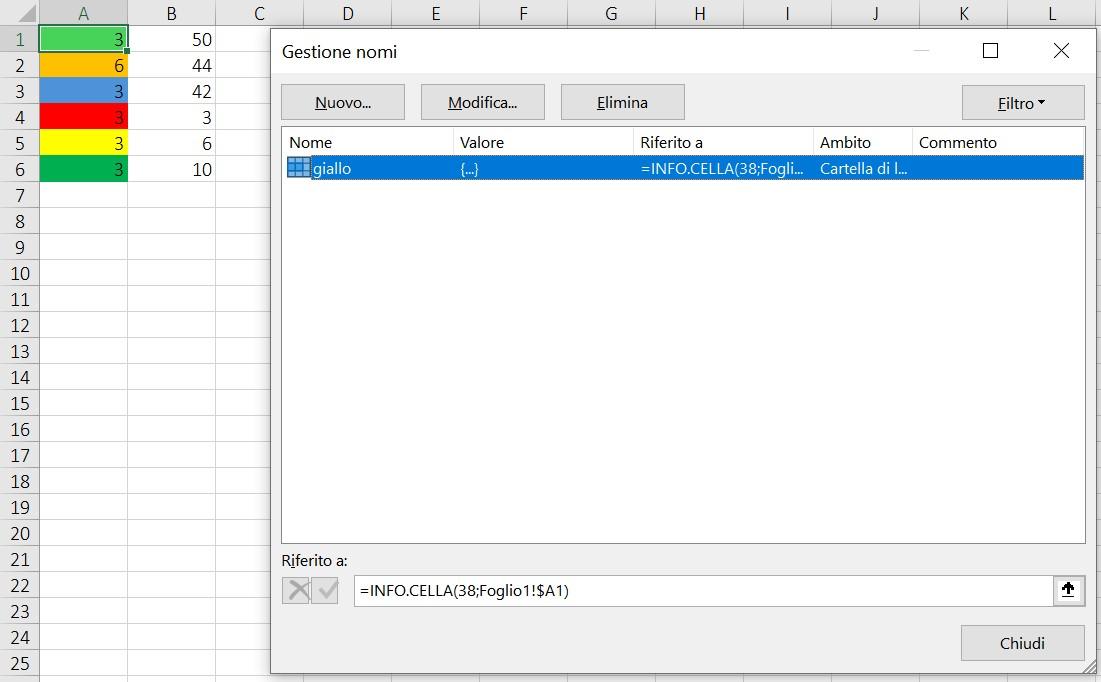1101x682 pixels.
Task: Click the confirm checkmark icon next to the formula
Action: click(x=326, y=590)
